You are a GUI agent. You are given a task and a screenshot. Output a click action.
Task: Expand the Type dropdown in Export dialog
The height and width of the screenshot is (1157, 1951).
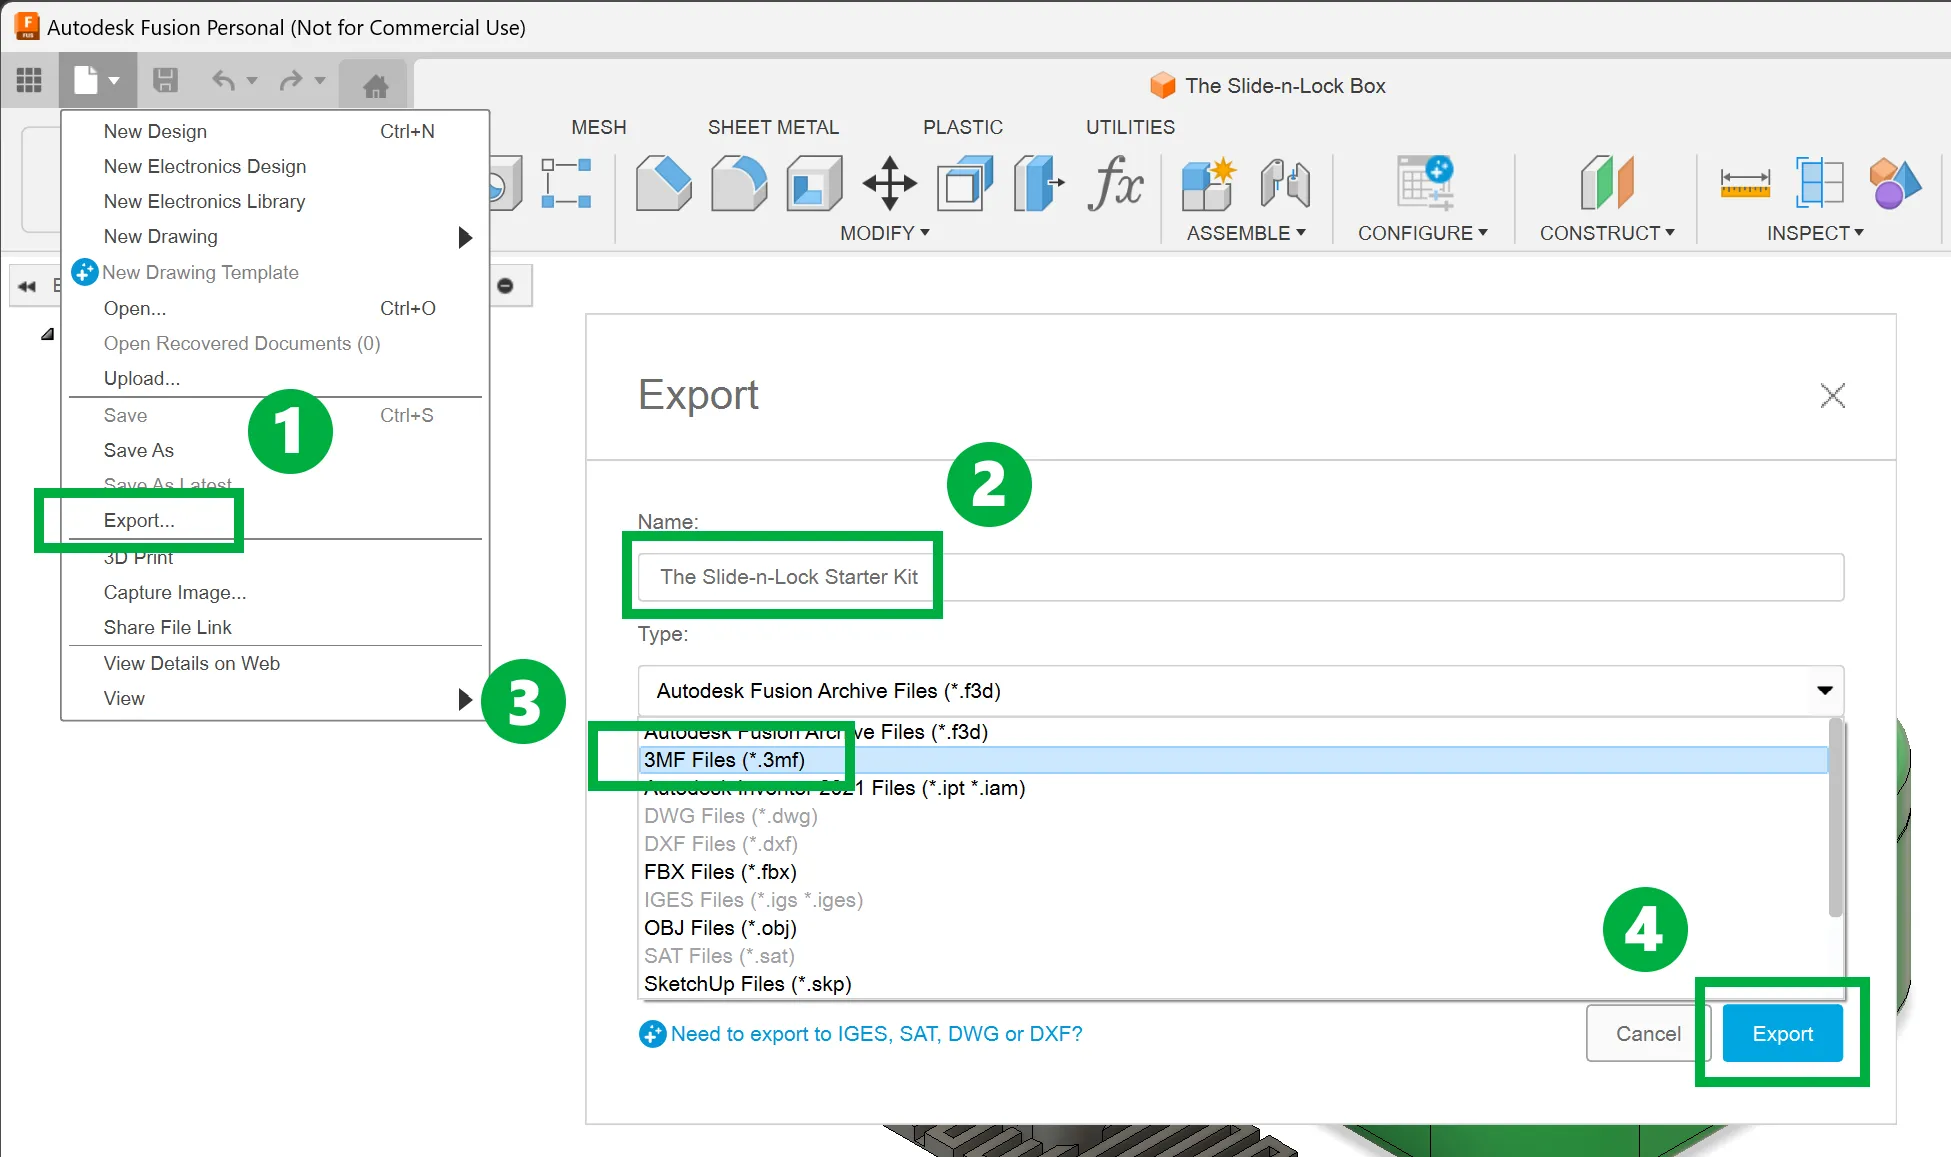tap(1824, 691)
